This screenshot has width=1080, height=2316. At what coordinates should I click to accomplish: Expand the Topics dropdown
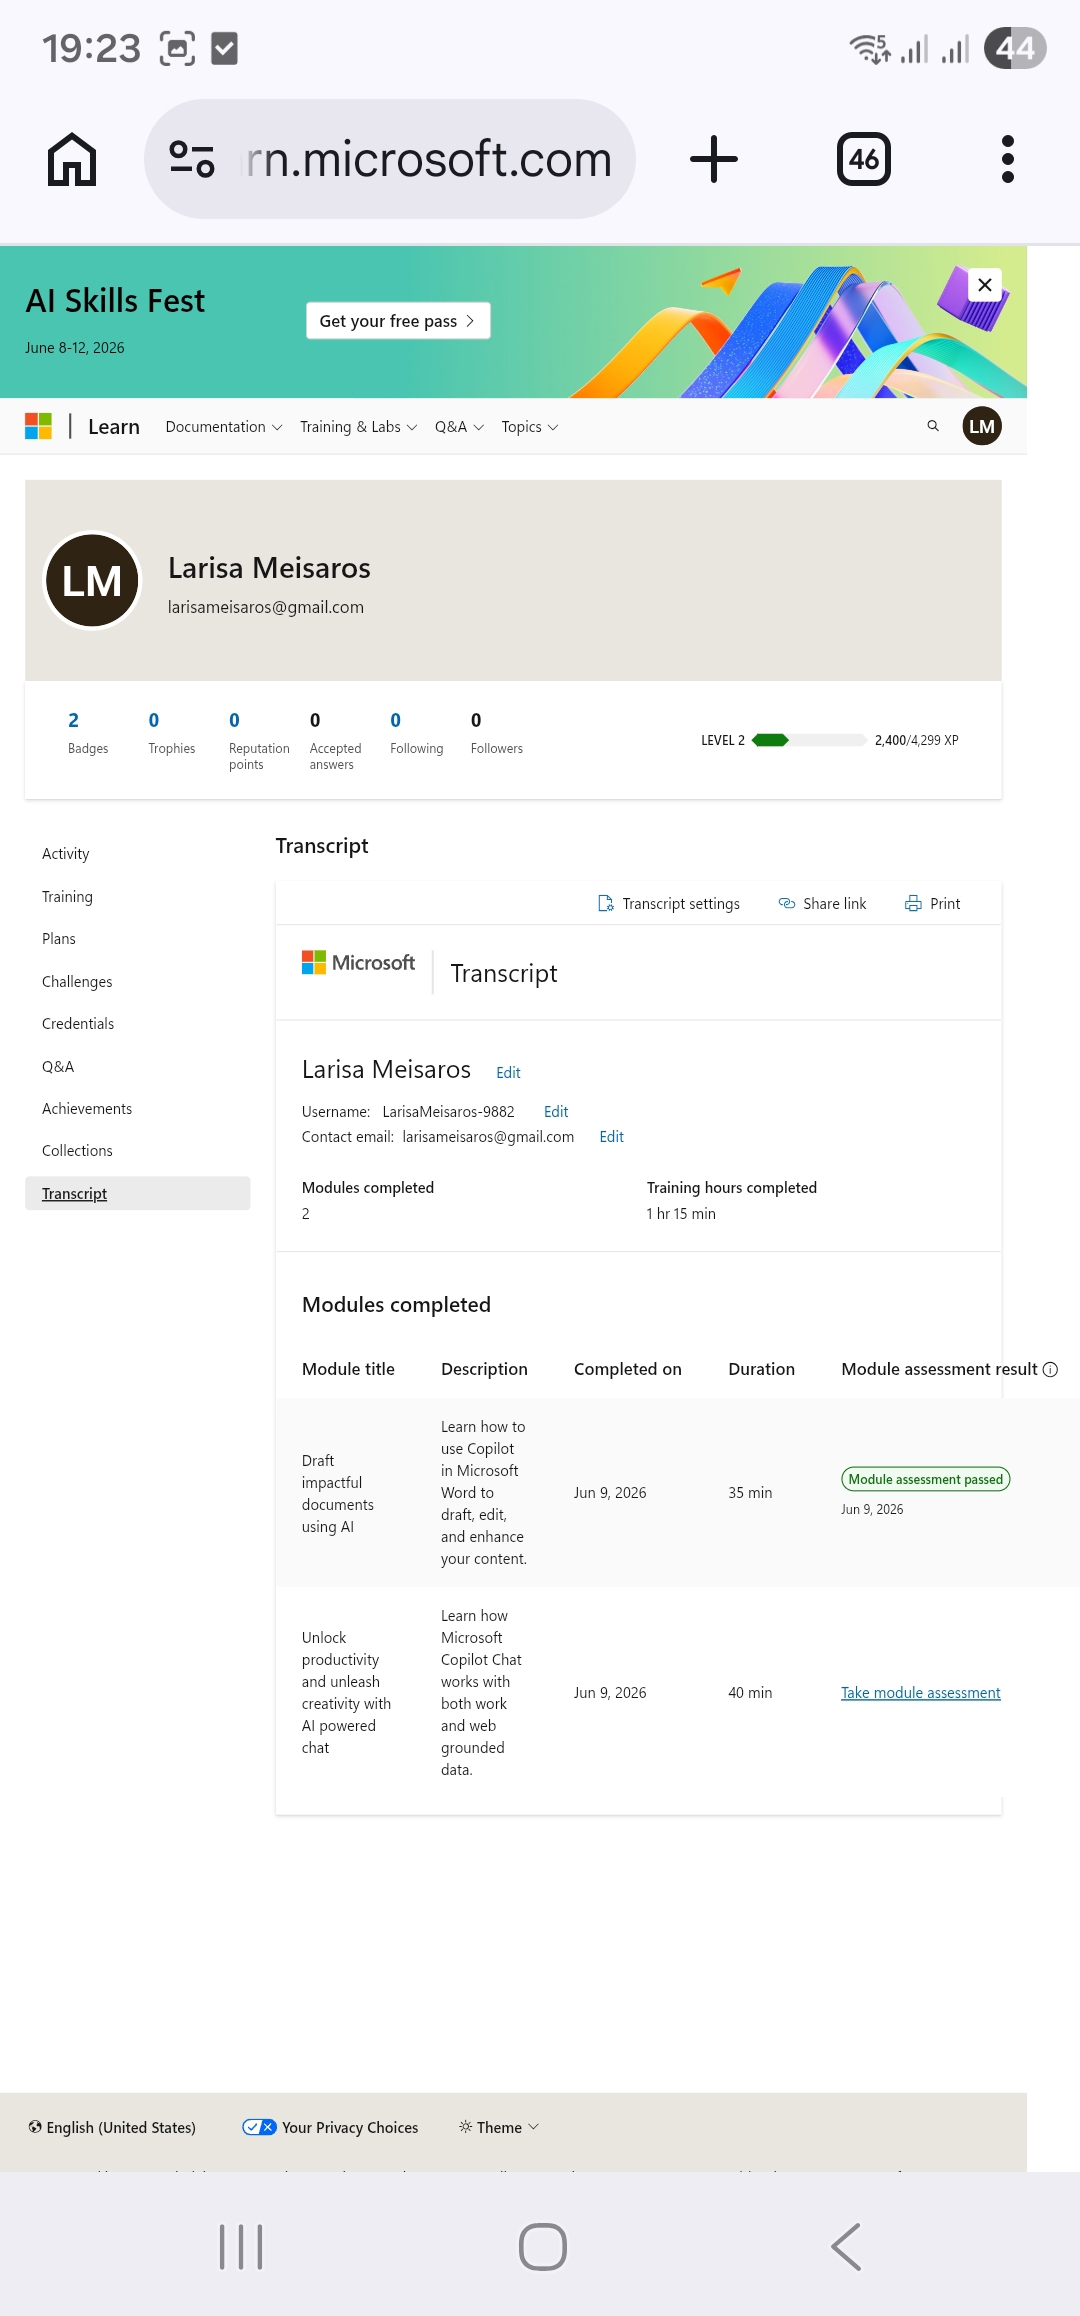(x=530, y=427)
